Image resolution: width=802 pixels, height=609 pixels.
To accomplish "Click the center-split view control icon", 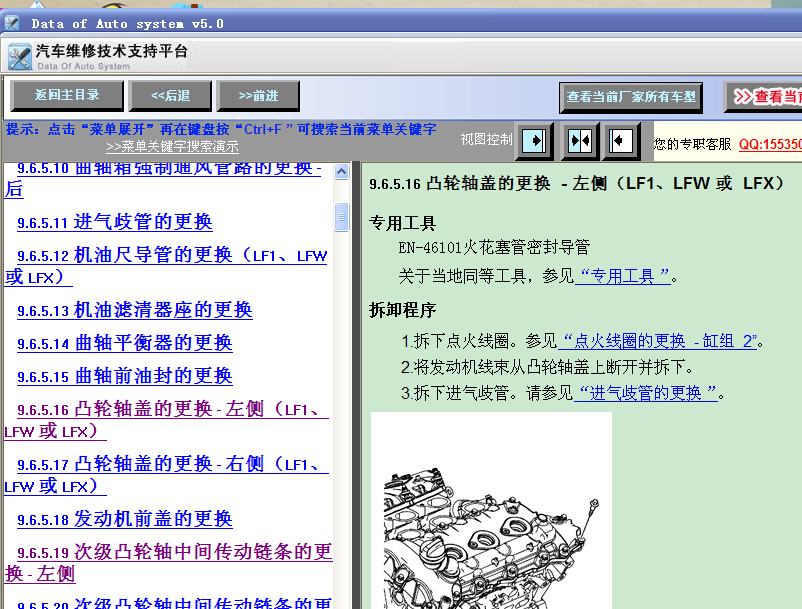I will point(580,141).
